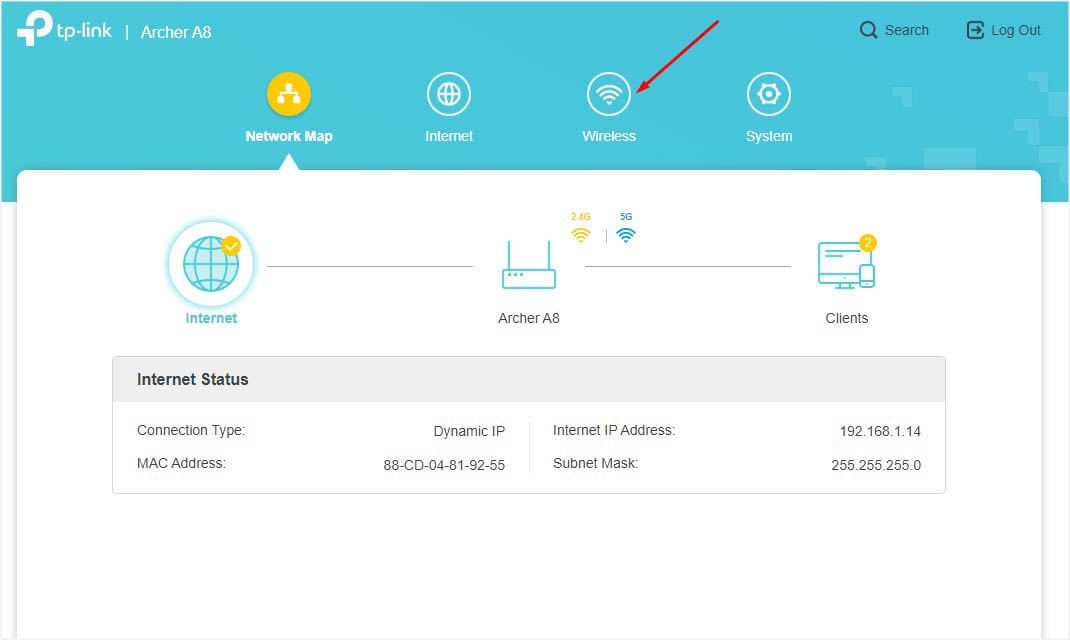Click the Log Out text link
1070x640 pixels.
(x=1015, y=30)
